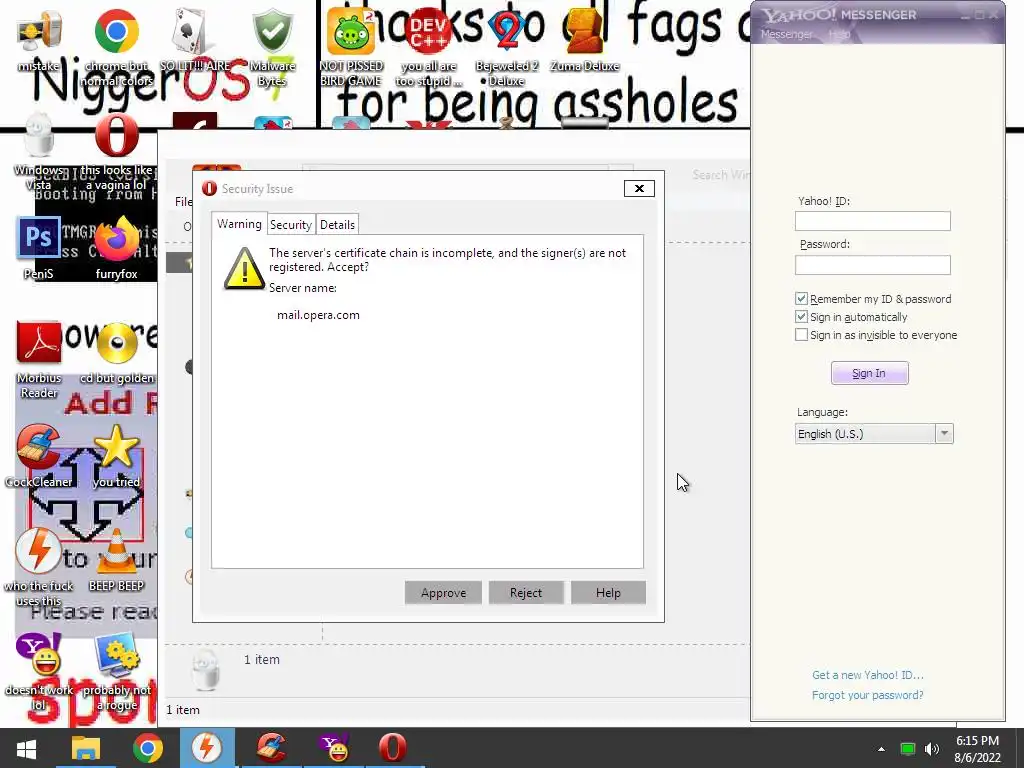Open the Messenger menu in Yahoo Messenger

tap(786, 34)
